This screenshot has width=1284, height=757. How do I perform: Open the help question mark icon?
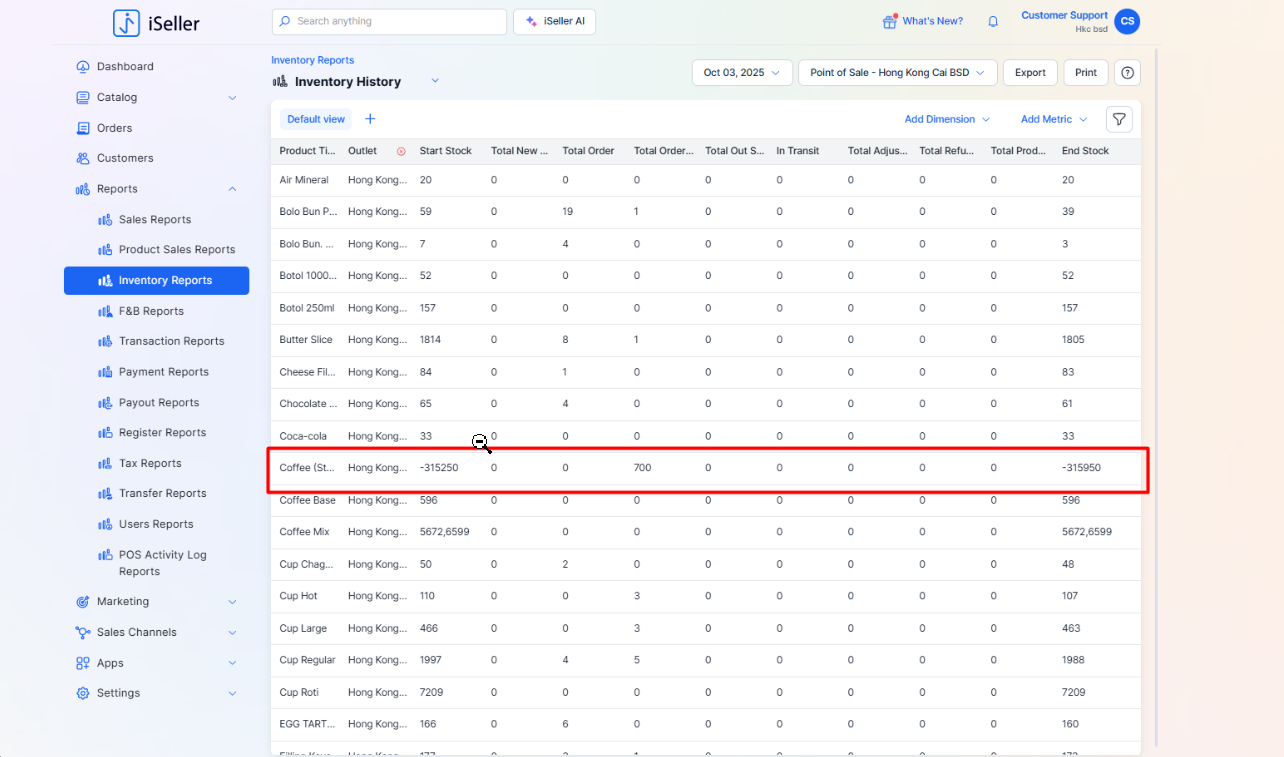tap(1128, 73)
